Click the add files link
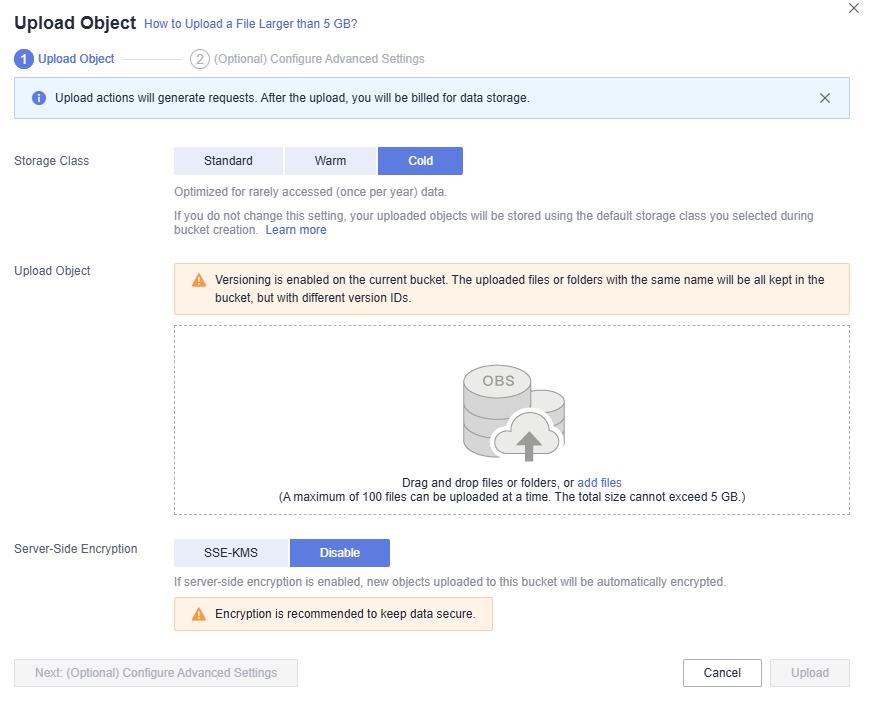This screenshot has width=871, height=701. tap(599, 483)
